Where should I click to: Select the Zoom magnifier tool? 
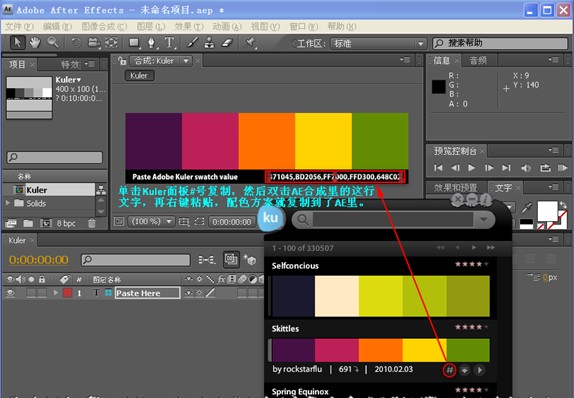click(x=53, y=42)
